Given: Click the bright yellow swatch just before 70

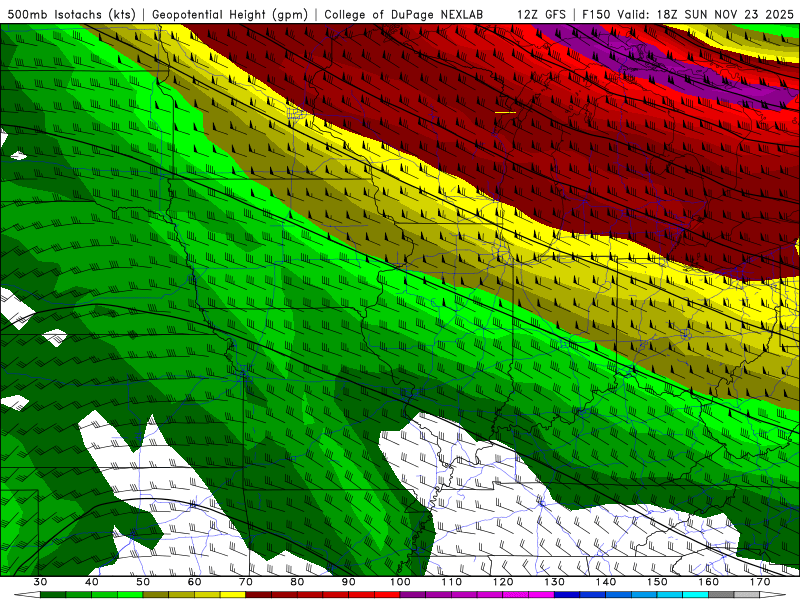Looking at the screenshot, I should (233, 595).
